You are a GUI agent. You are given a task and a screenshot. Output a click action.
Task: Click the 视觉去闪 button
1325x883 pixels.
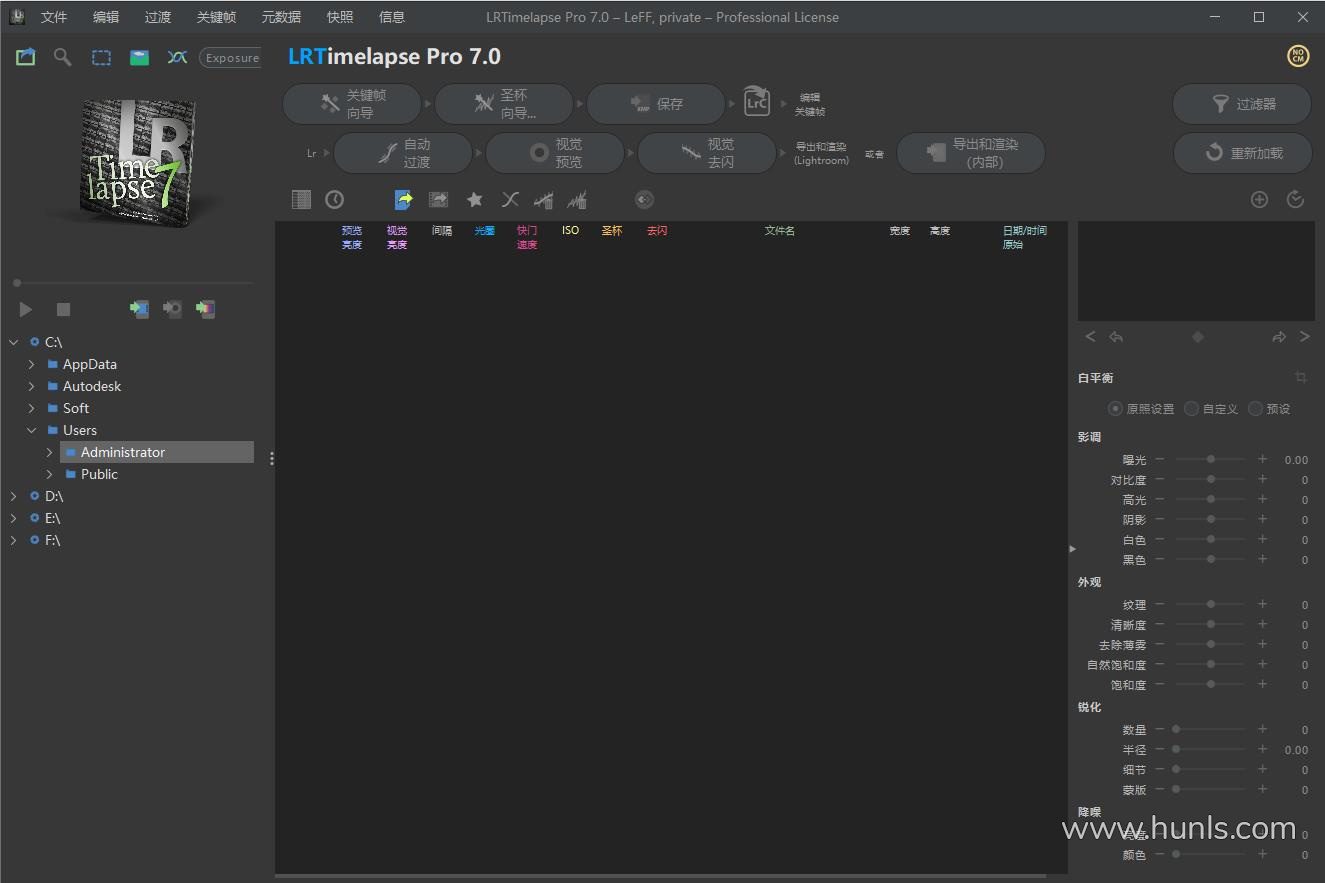[x=707, y=153]
